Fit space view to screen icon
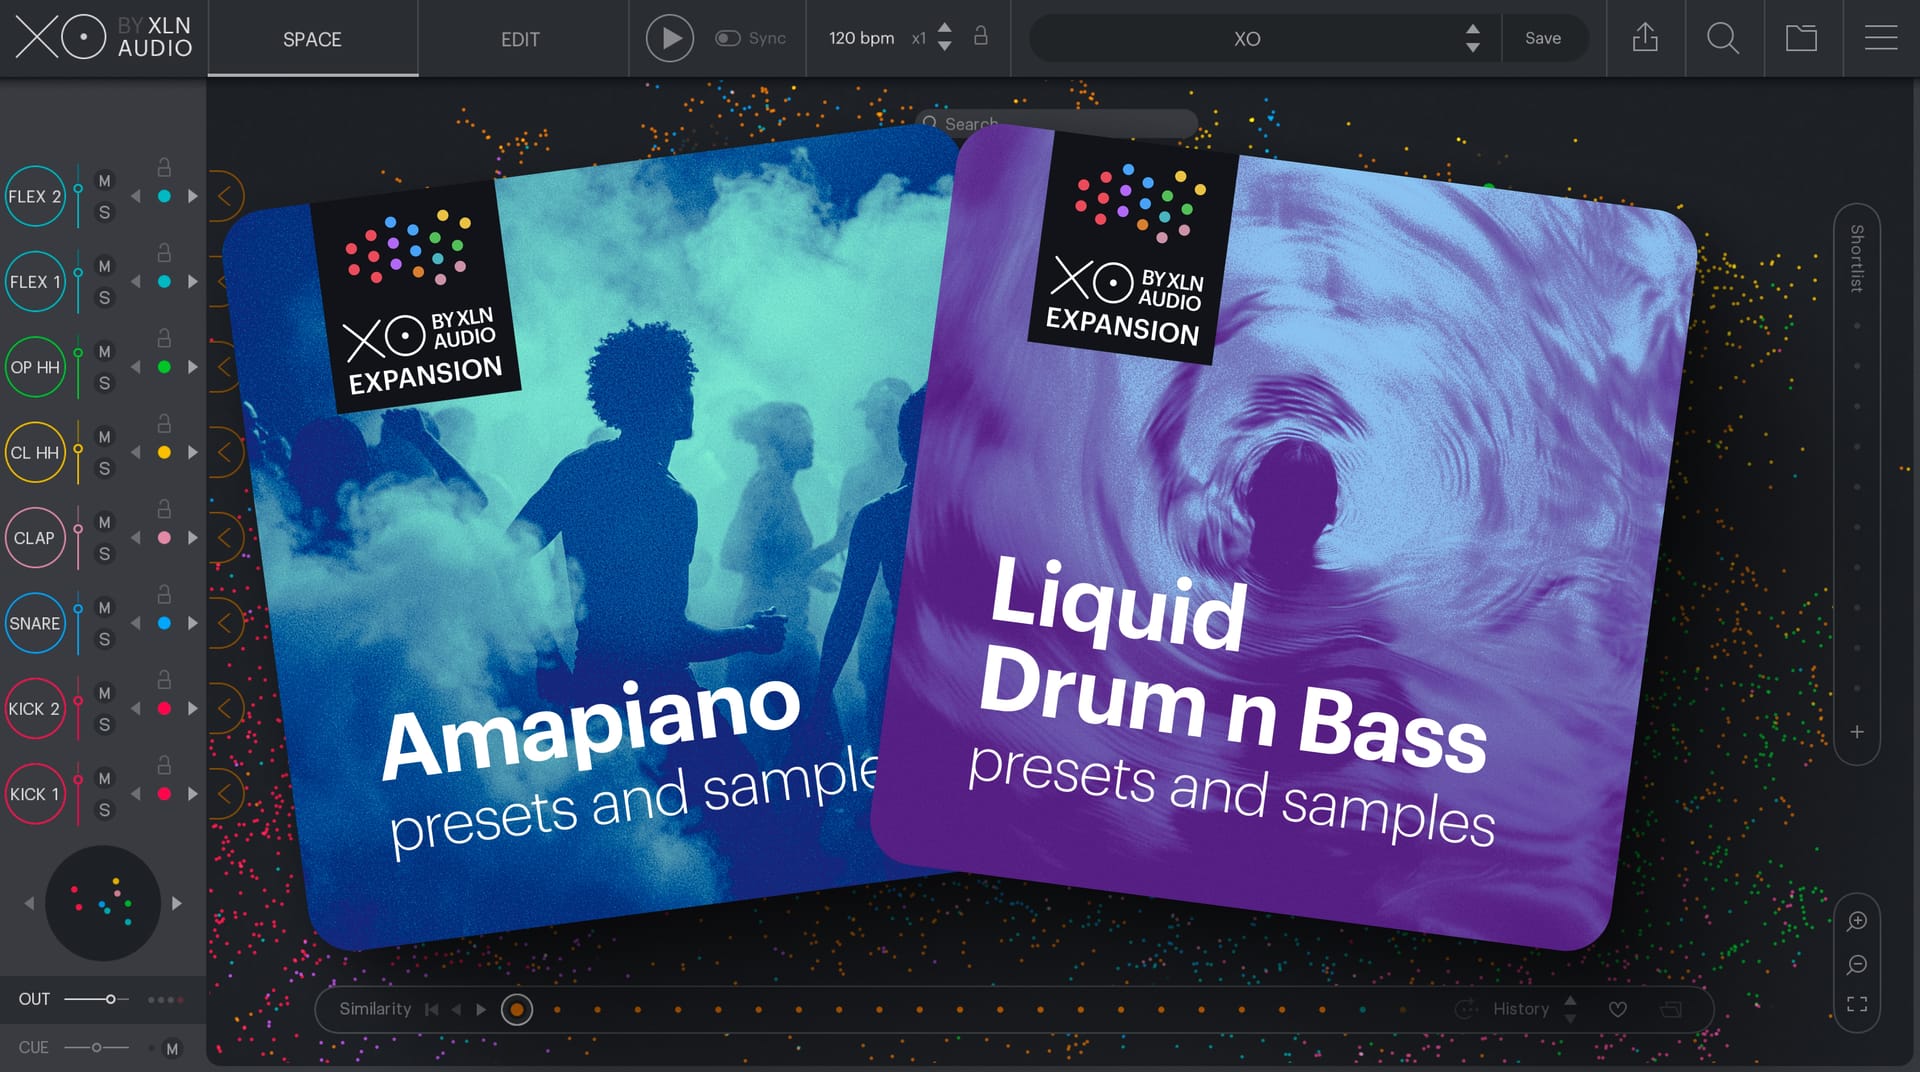 coord(1857,1004)
